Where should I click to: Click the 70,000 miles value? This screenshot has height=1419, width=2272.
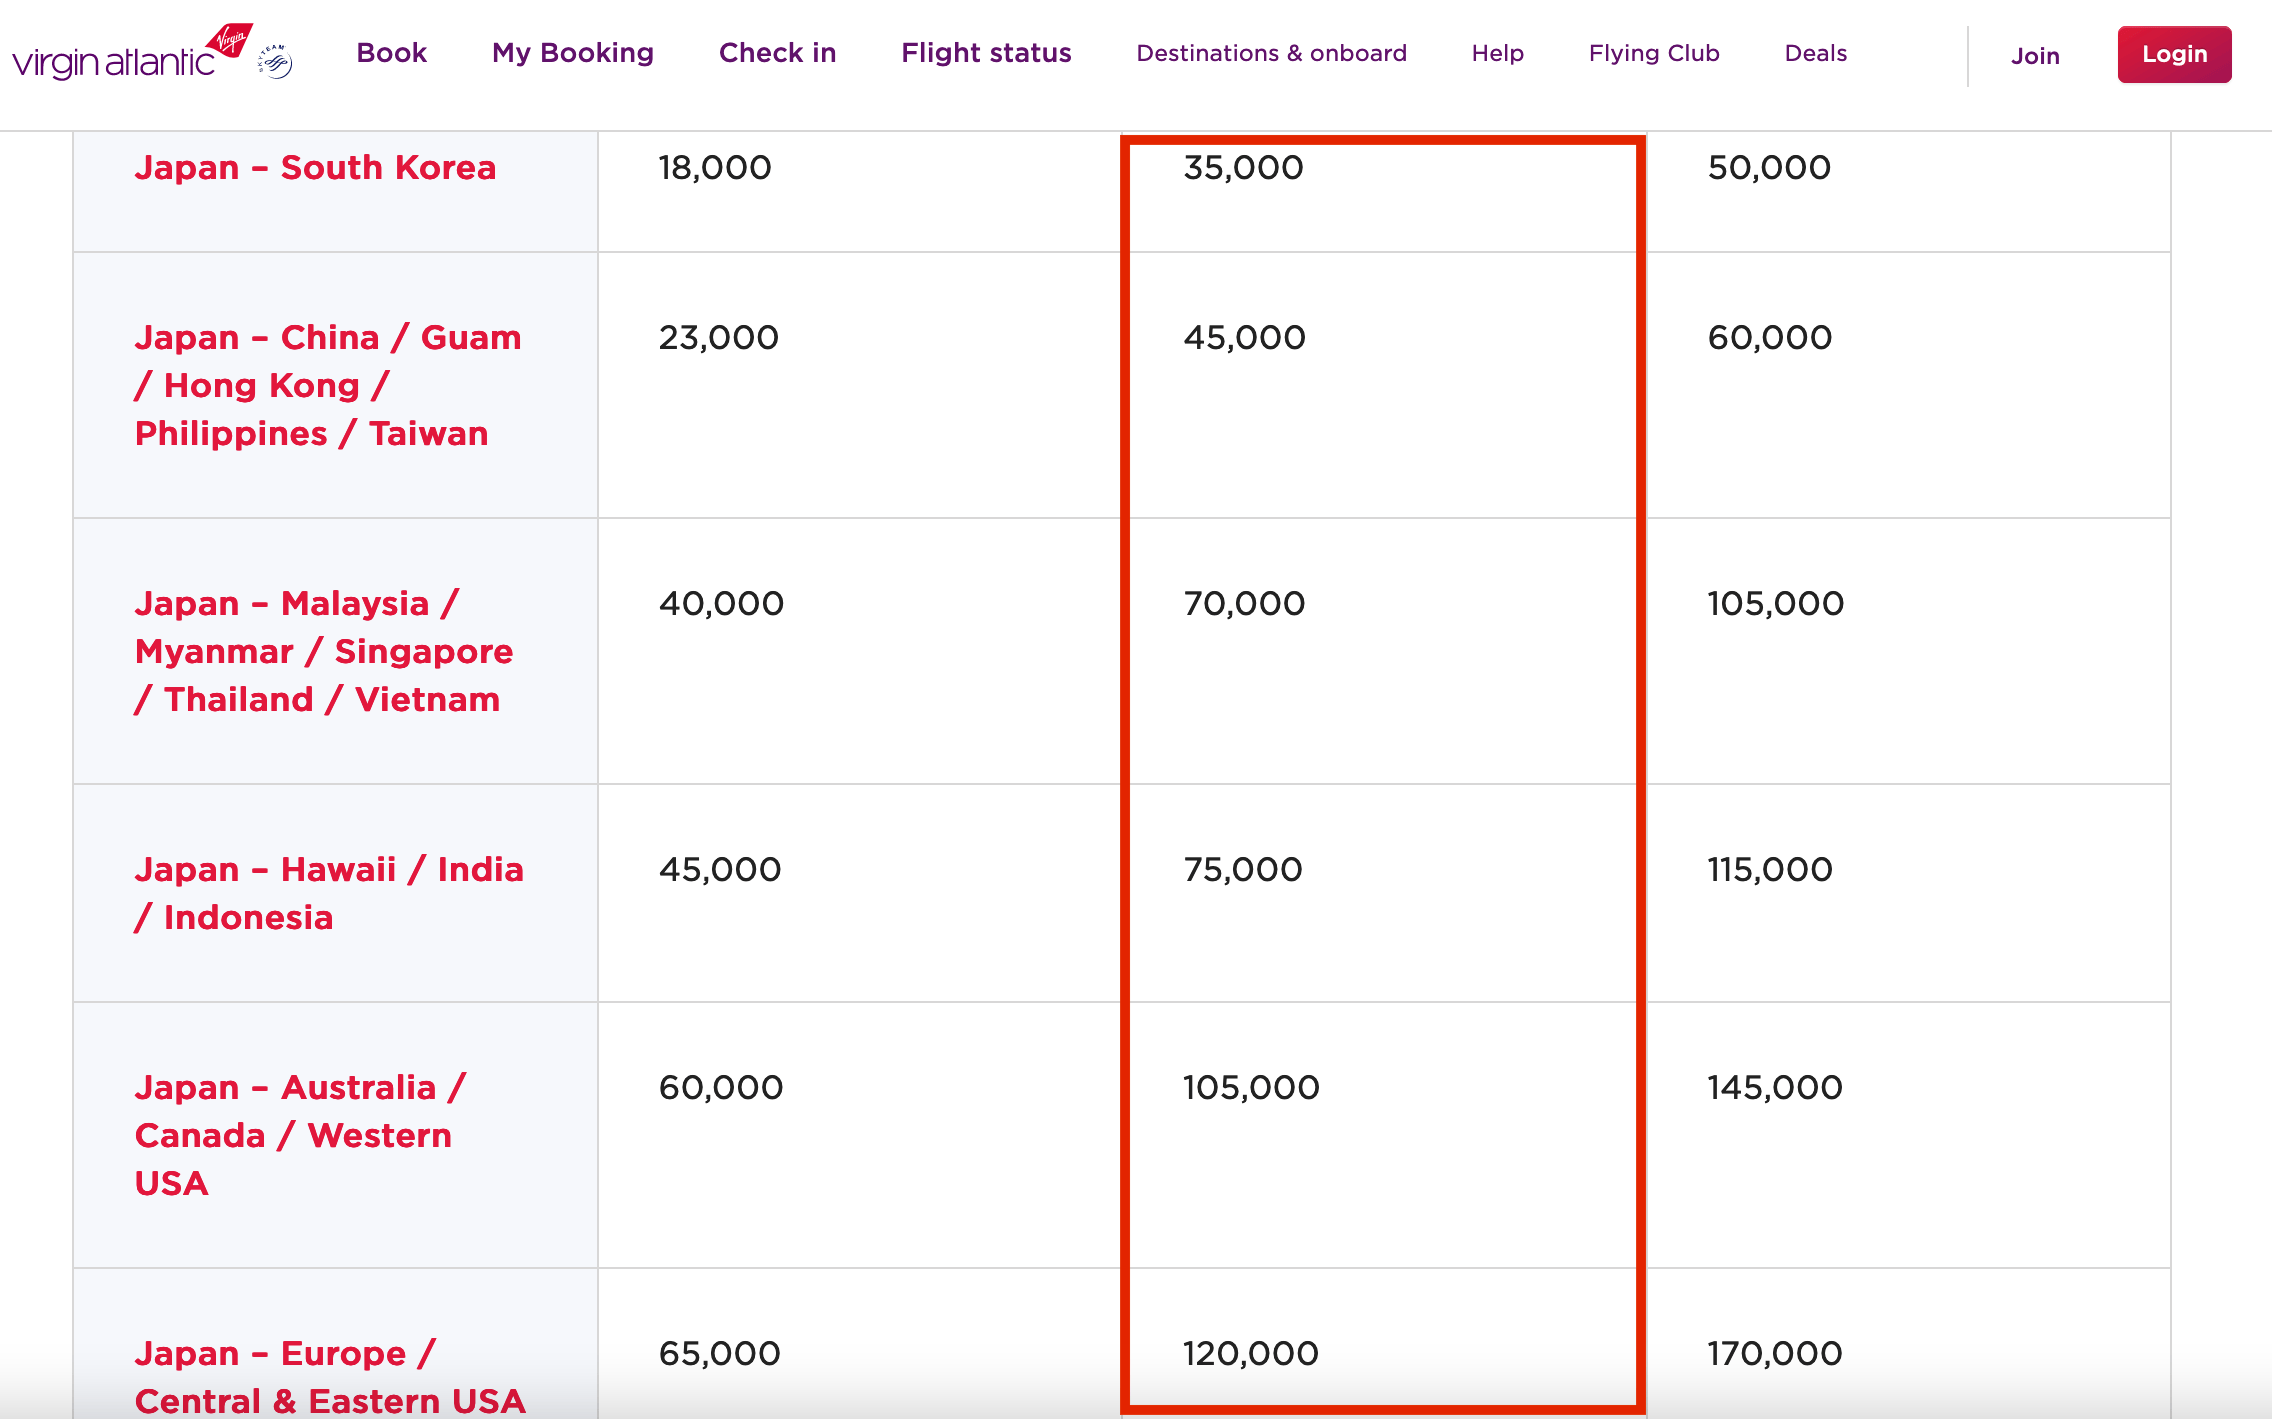tap(1244, 603)
